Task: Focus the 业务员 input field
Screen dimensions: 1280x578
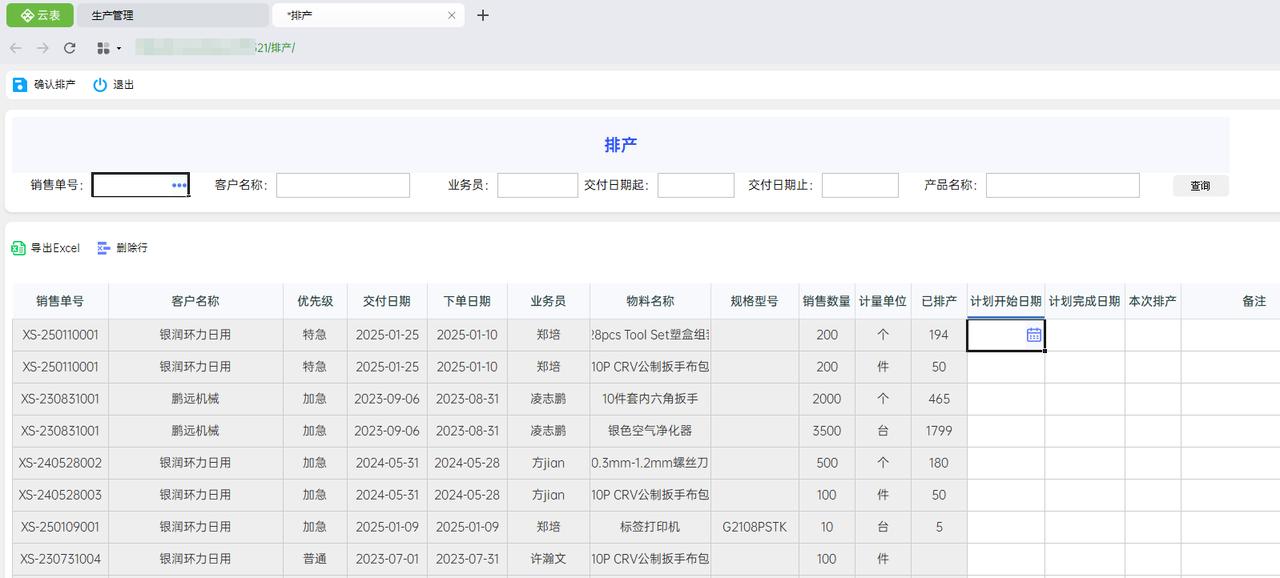Action: (537, 185)
